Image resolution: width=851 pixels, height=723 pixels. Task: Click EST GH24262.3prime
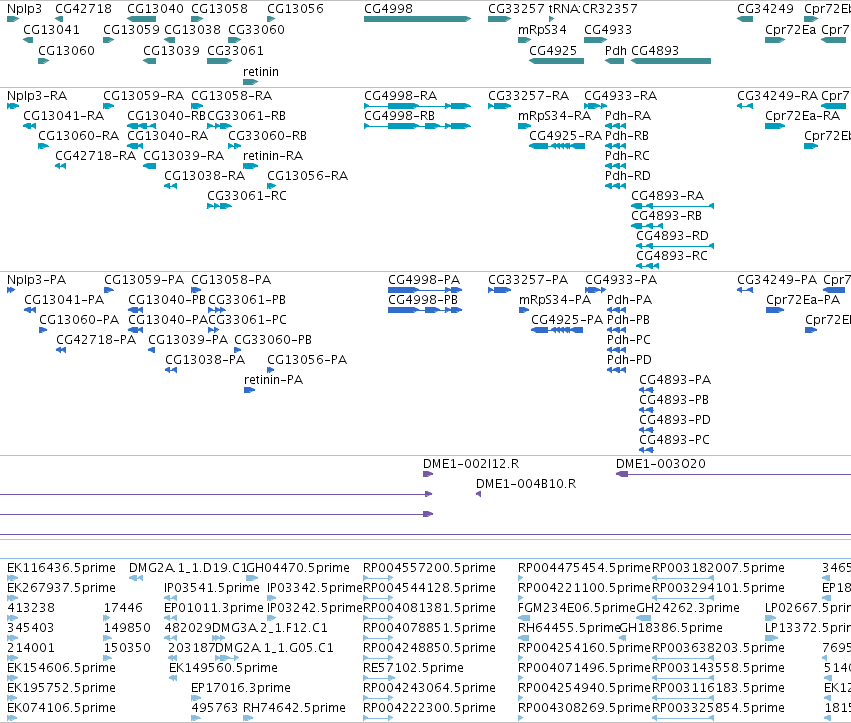pos(688,607)
